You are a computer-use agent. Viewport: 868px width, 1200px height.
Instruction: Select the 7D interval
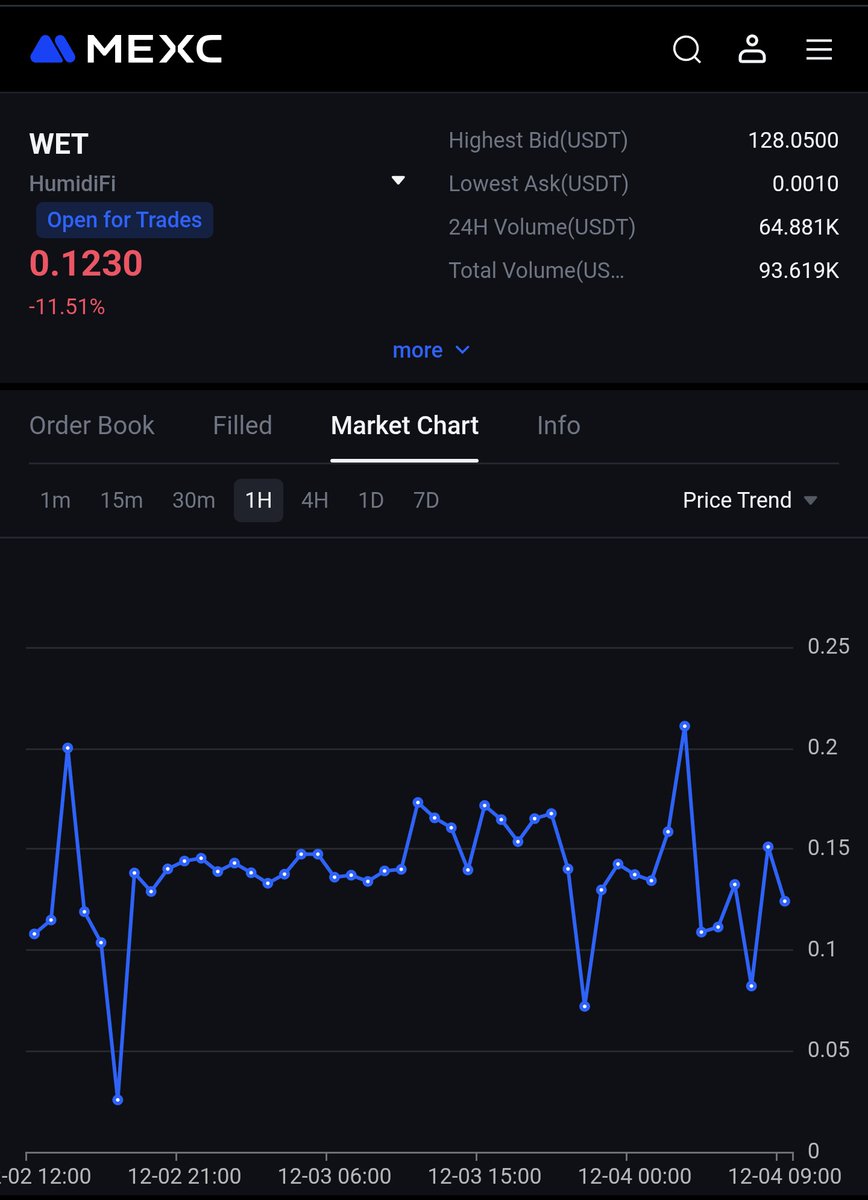click(x=426, y=500)
